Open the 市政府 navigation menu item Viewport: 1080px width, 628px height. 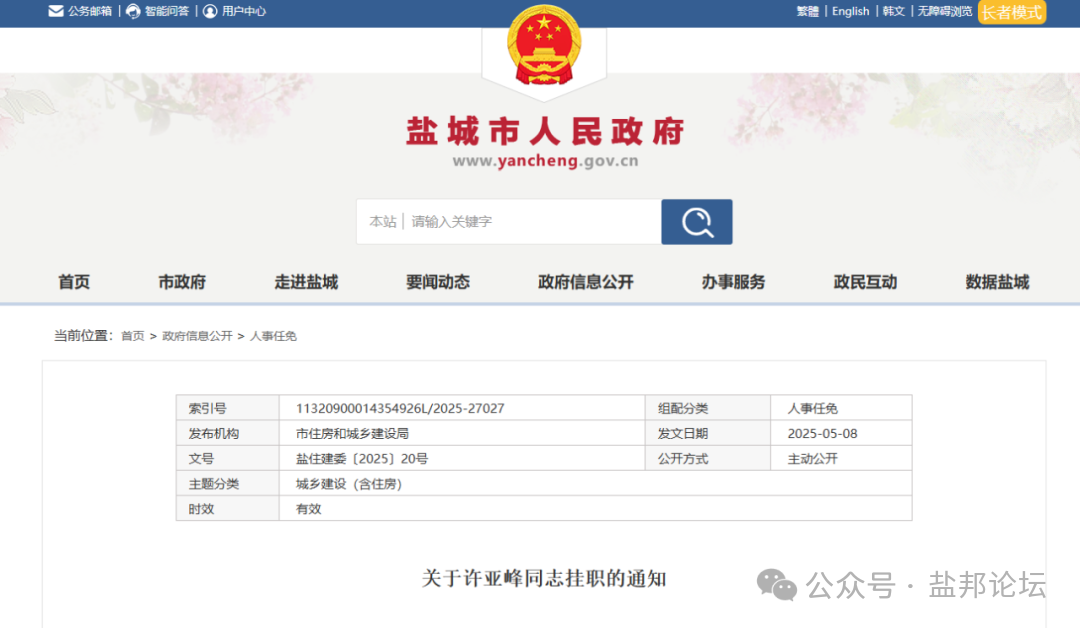(182, 282)
